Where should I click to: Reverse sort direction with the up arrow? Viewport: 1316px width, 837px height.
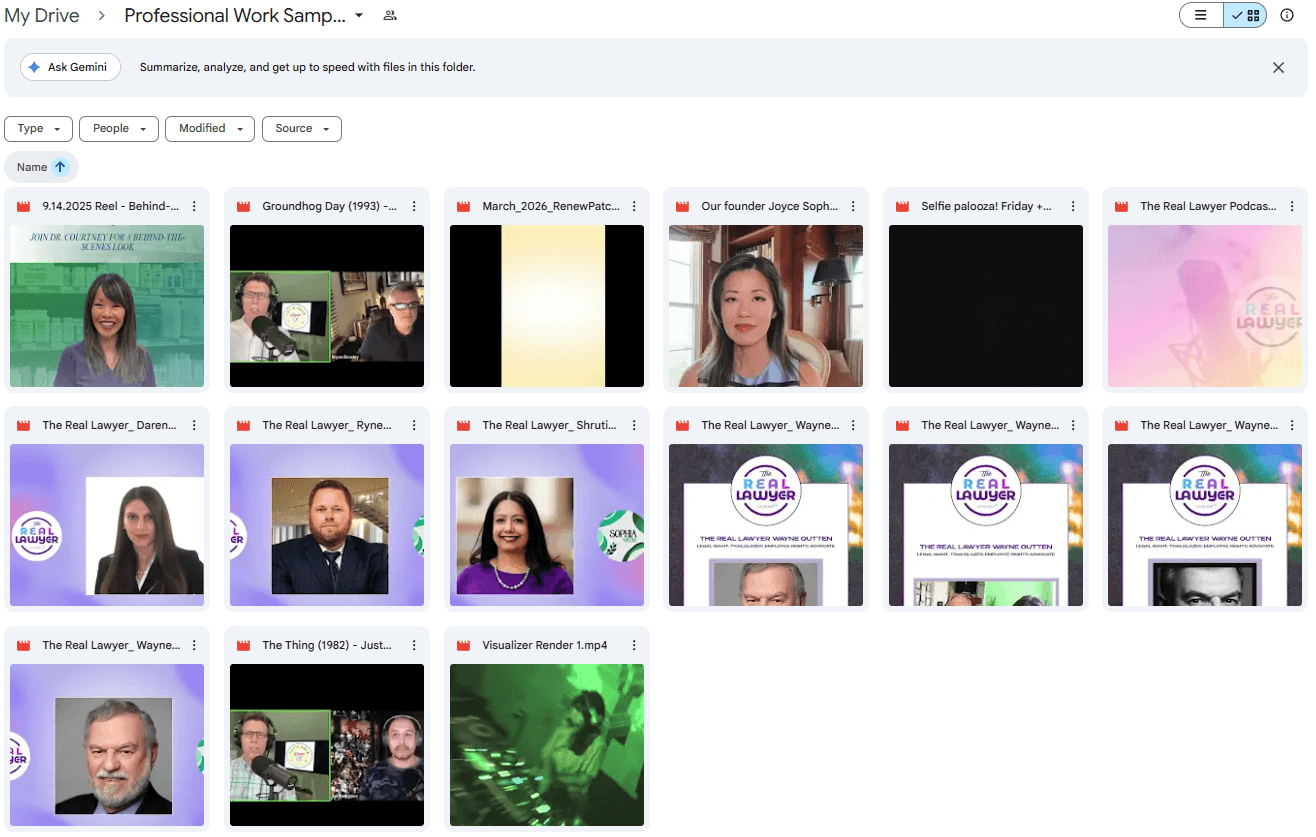(60, 167)
